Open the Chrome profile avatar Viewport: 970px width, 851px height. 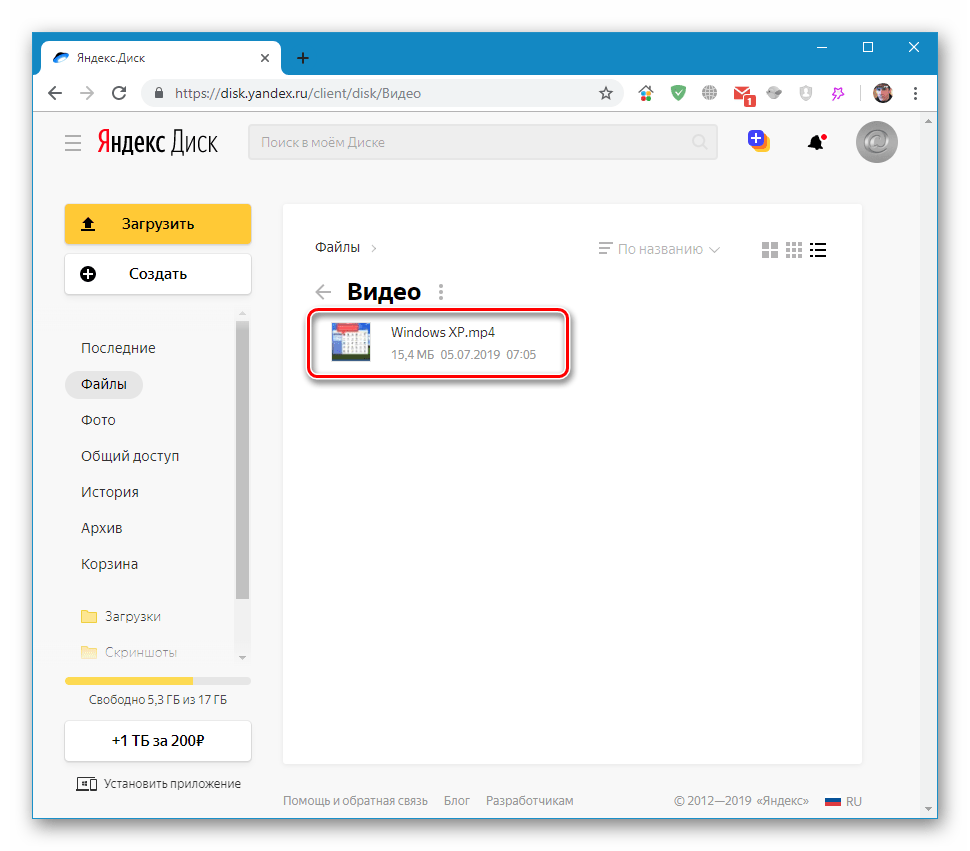883,93
